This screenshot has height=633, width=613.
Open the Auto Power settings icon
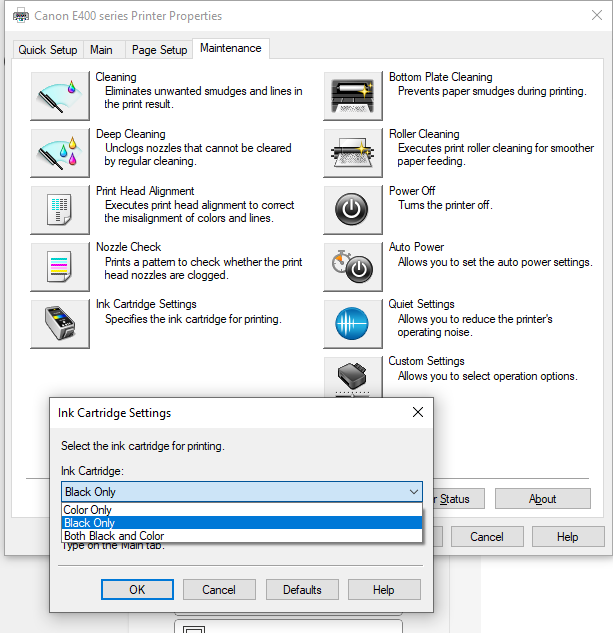point(353,267)
